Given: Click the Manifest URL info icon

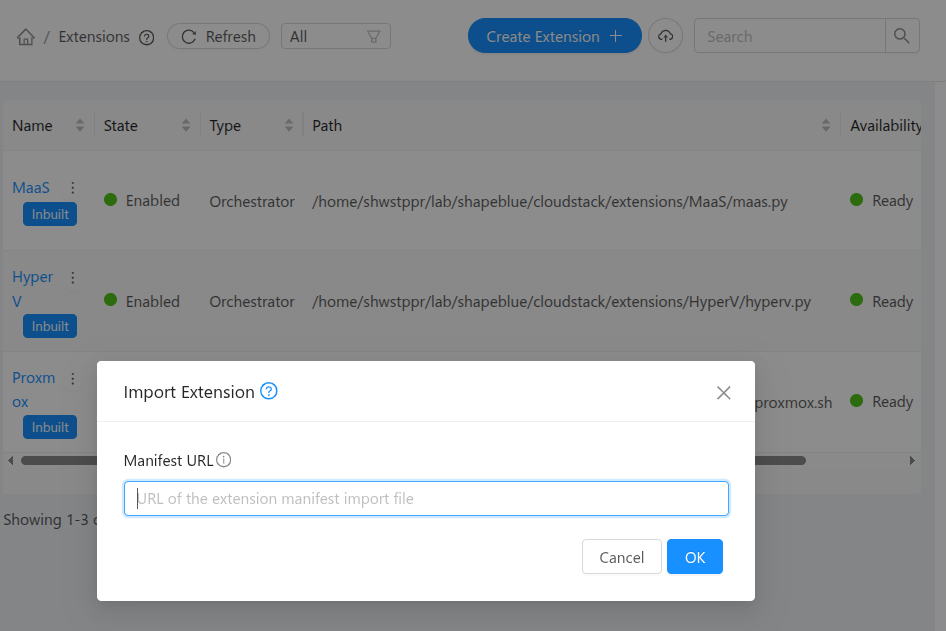Looking at the screenshot, I should [x=222, y=461].
